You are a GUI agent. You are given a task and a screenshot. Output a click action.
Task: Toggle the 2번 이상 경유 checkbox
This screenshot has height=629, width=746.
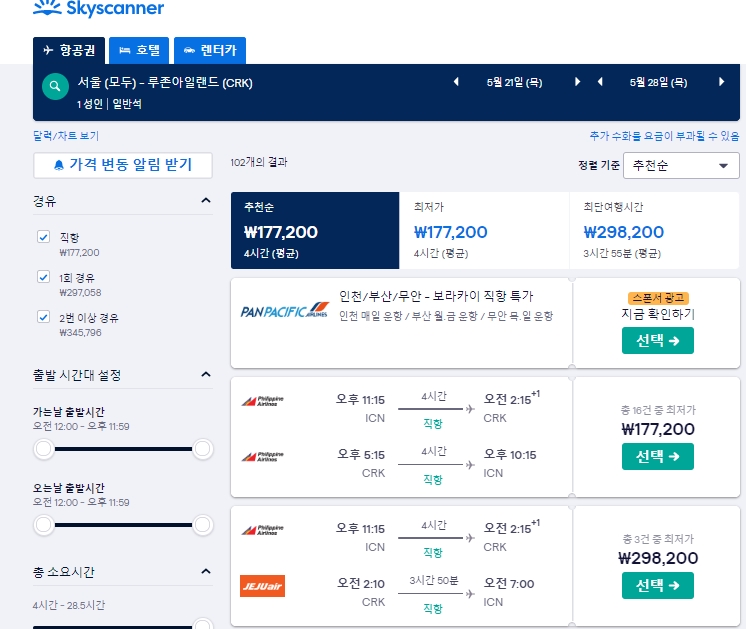pos(43,316)
